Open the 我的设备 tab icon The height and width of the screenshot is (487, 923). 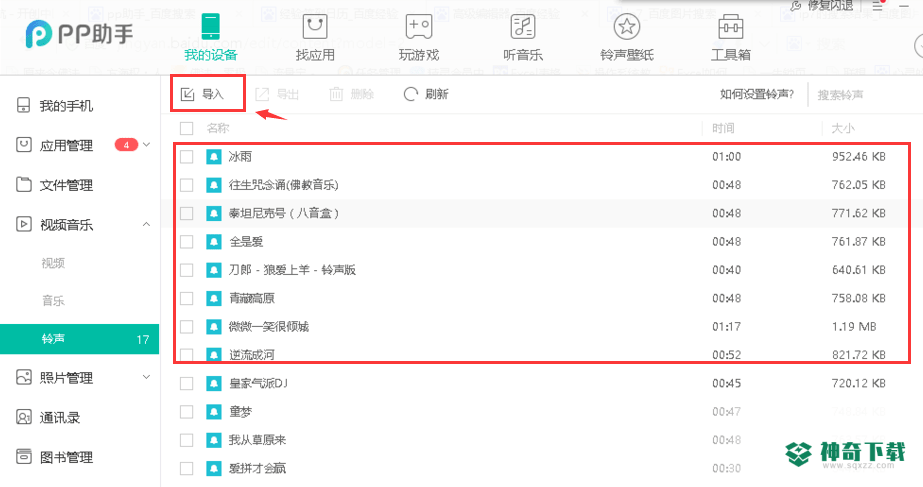(210, 26)
